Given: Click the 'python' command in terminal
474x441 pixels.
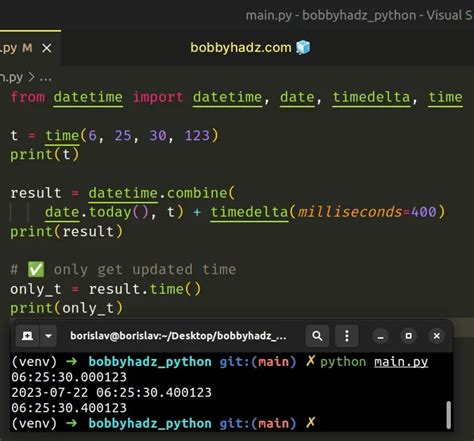Looking at the screenshot, I should (343, 362).
